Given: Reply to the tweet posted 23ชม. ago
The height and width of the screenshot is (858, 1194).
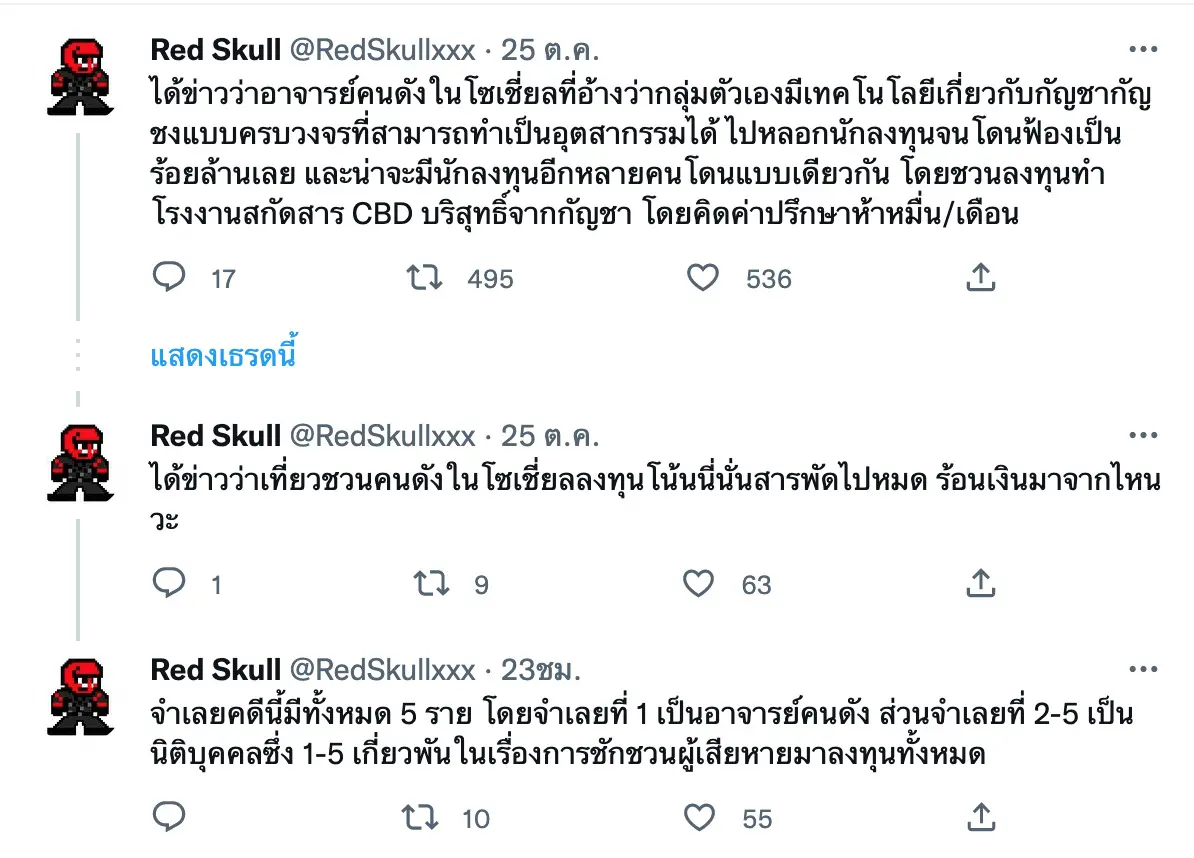Looking at the screenshot, I should point(167,817).
